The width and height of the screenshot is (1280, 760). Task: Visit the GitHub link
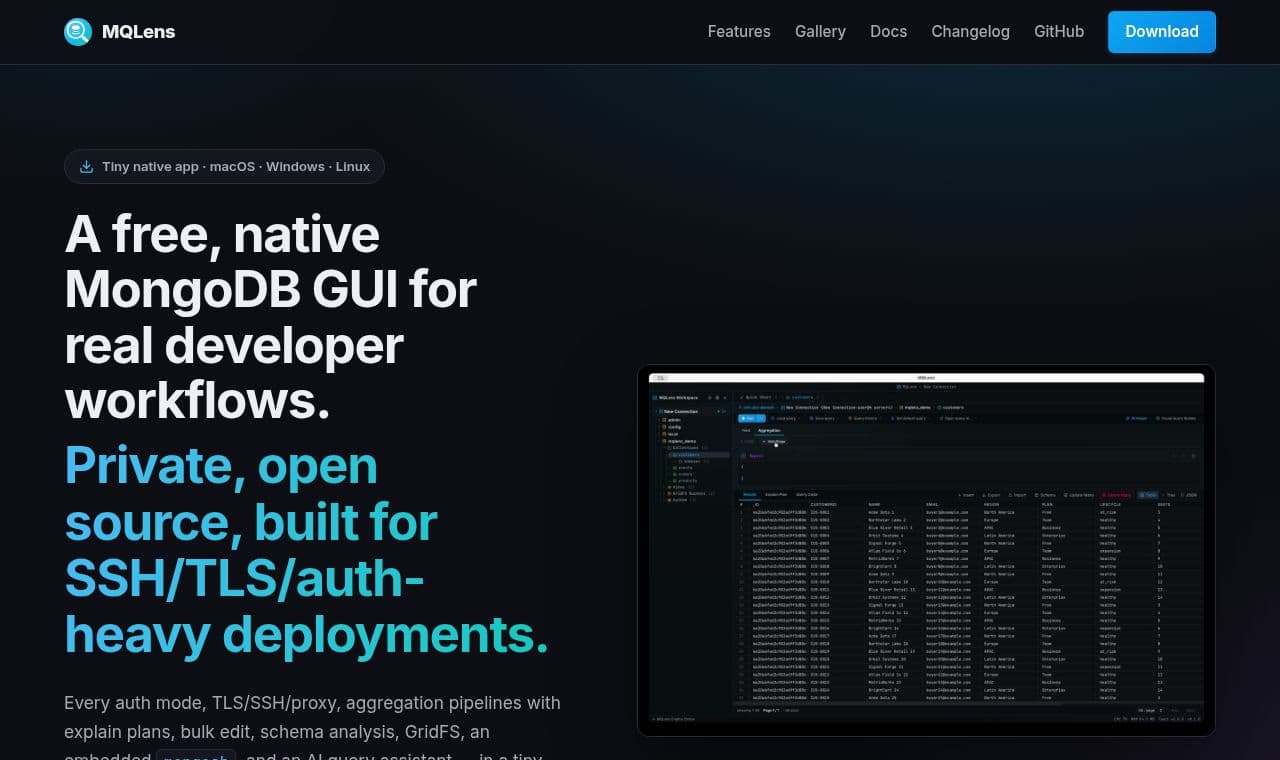click(x=1059, y=32)
